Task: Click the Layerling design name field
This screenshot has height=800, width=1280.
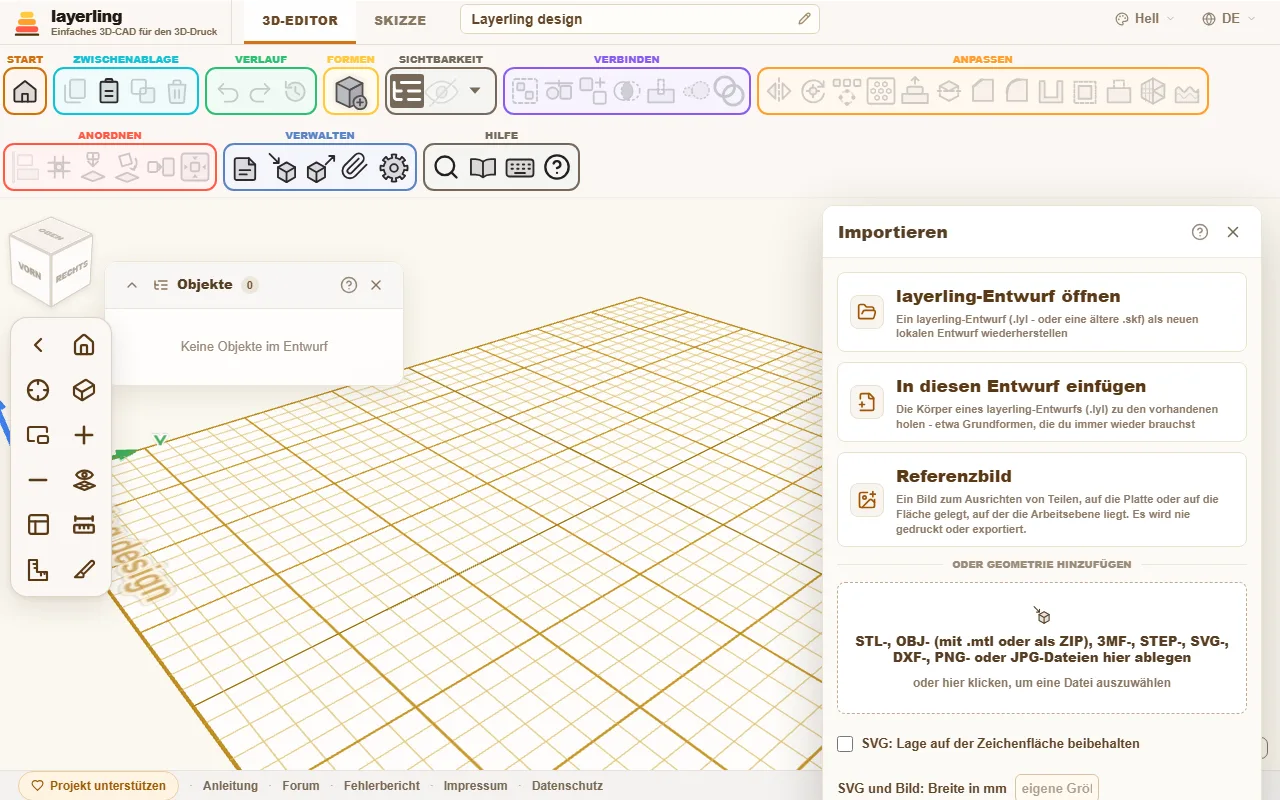Action: [x=640, y=19]
